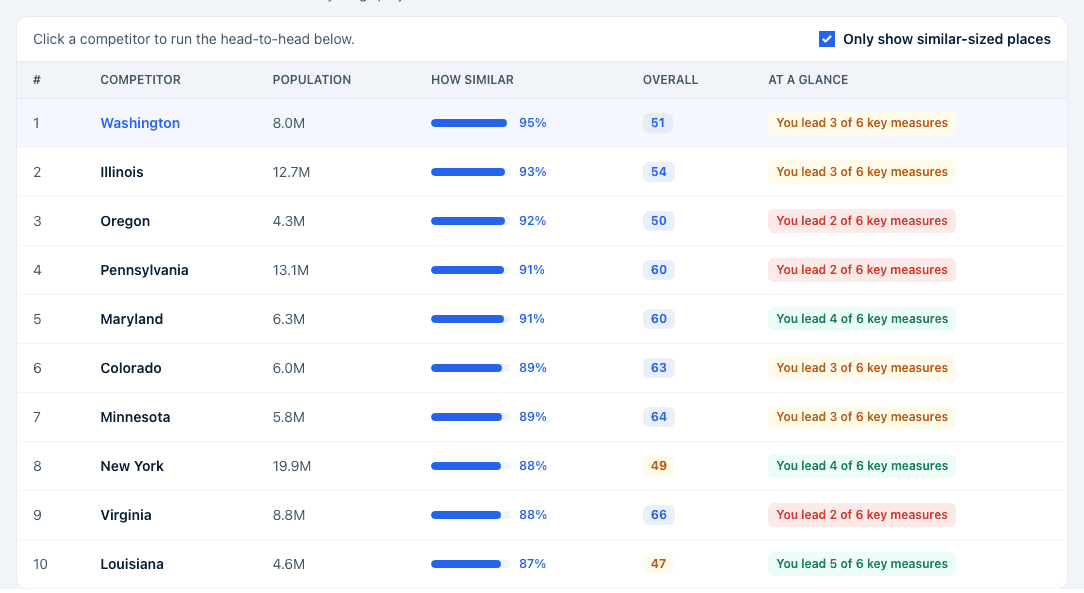Image resolution: width=1084 pixels, height=593 pixels.
Task: Click the OVERALL column header
Action: [671, 80]
